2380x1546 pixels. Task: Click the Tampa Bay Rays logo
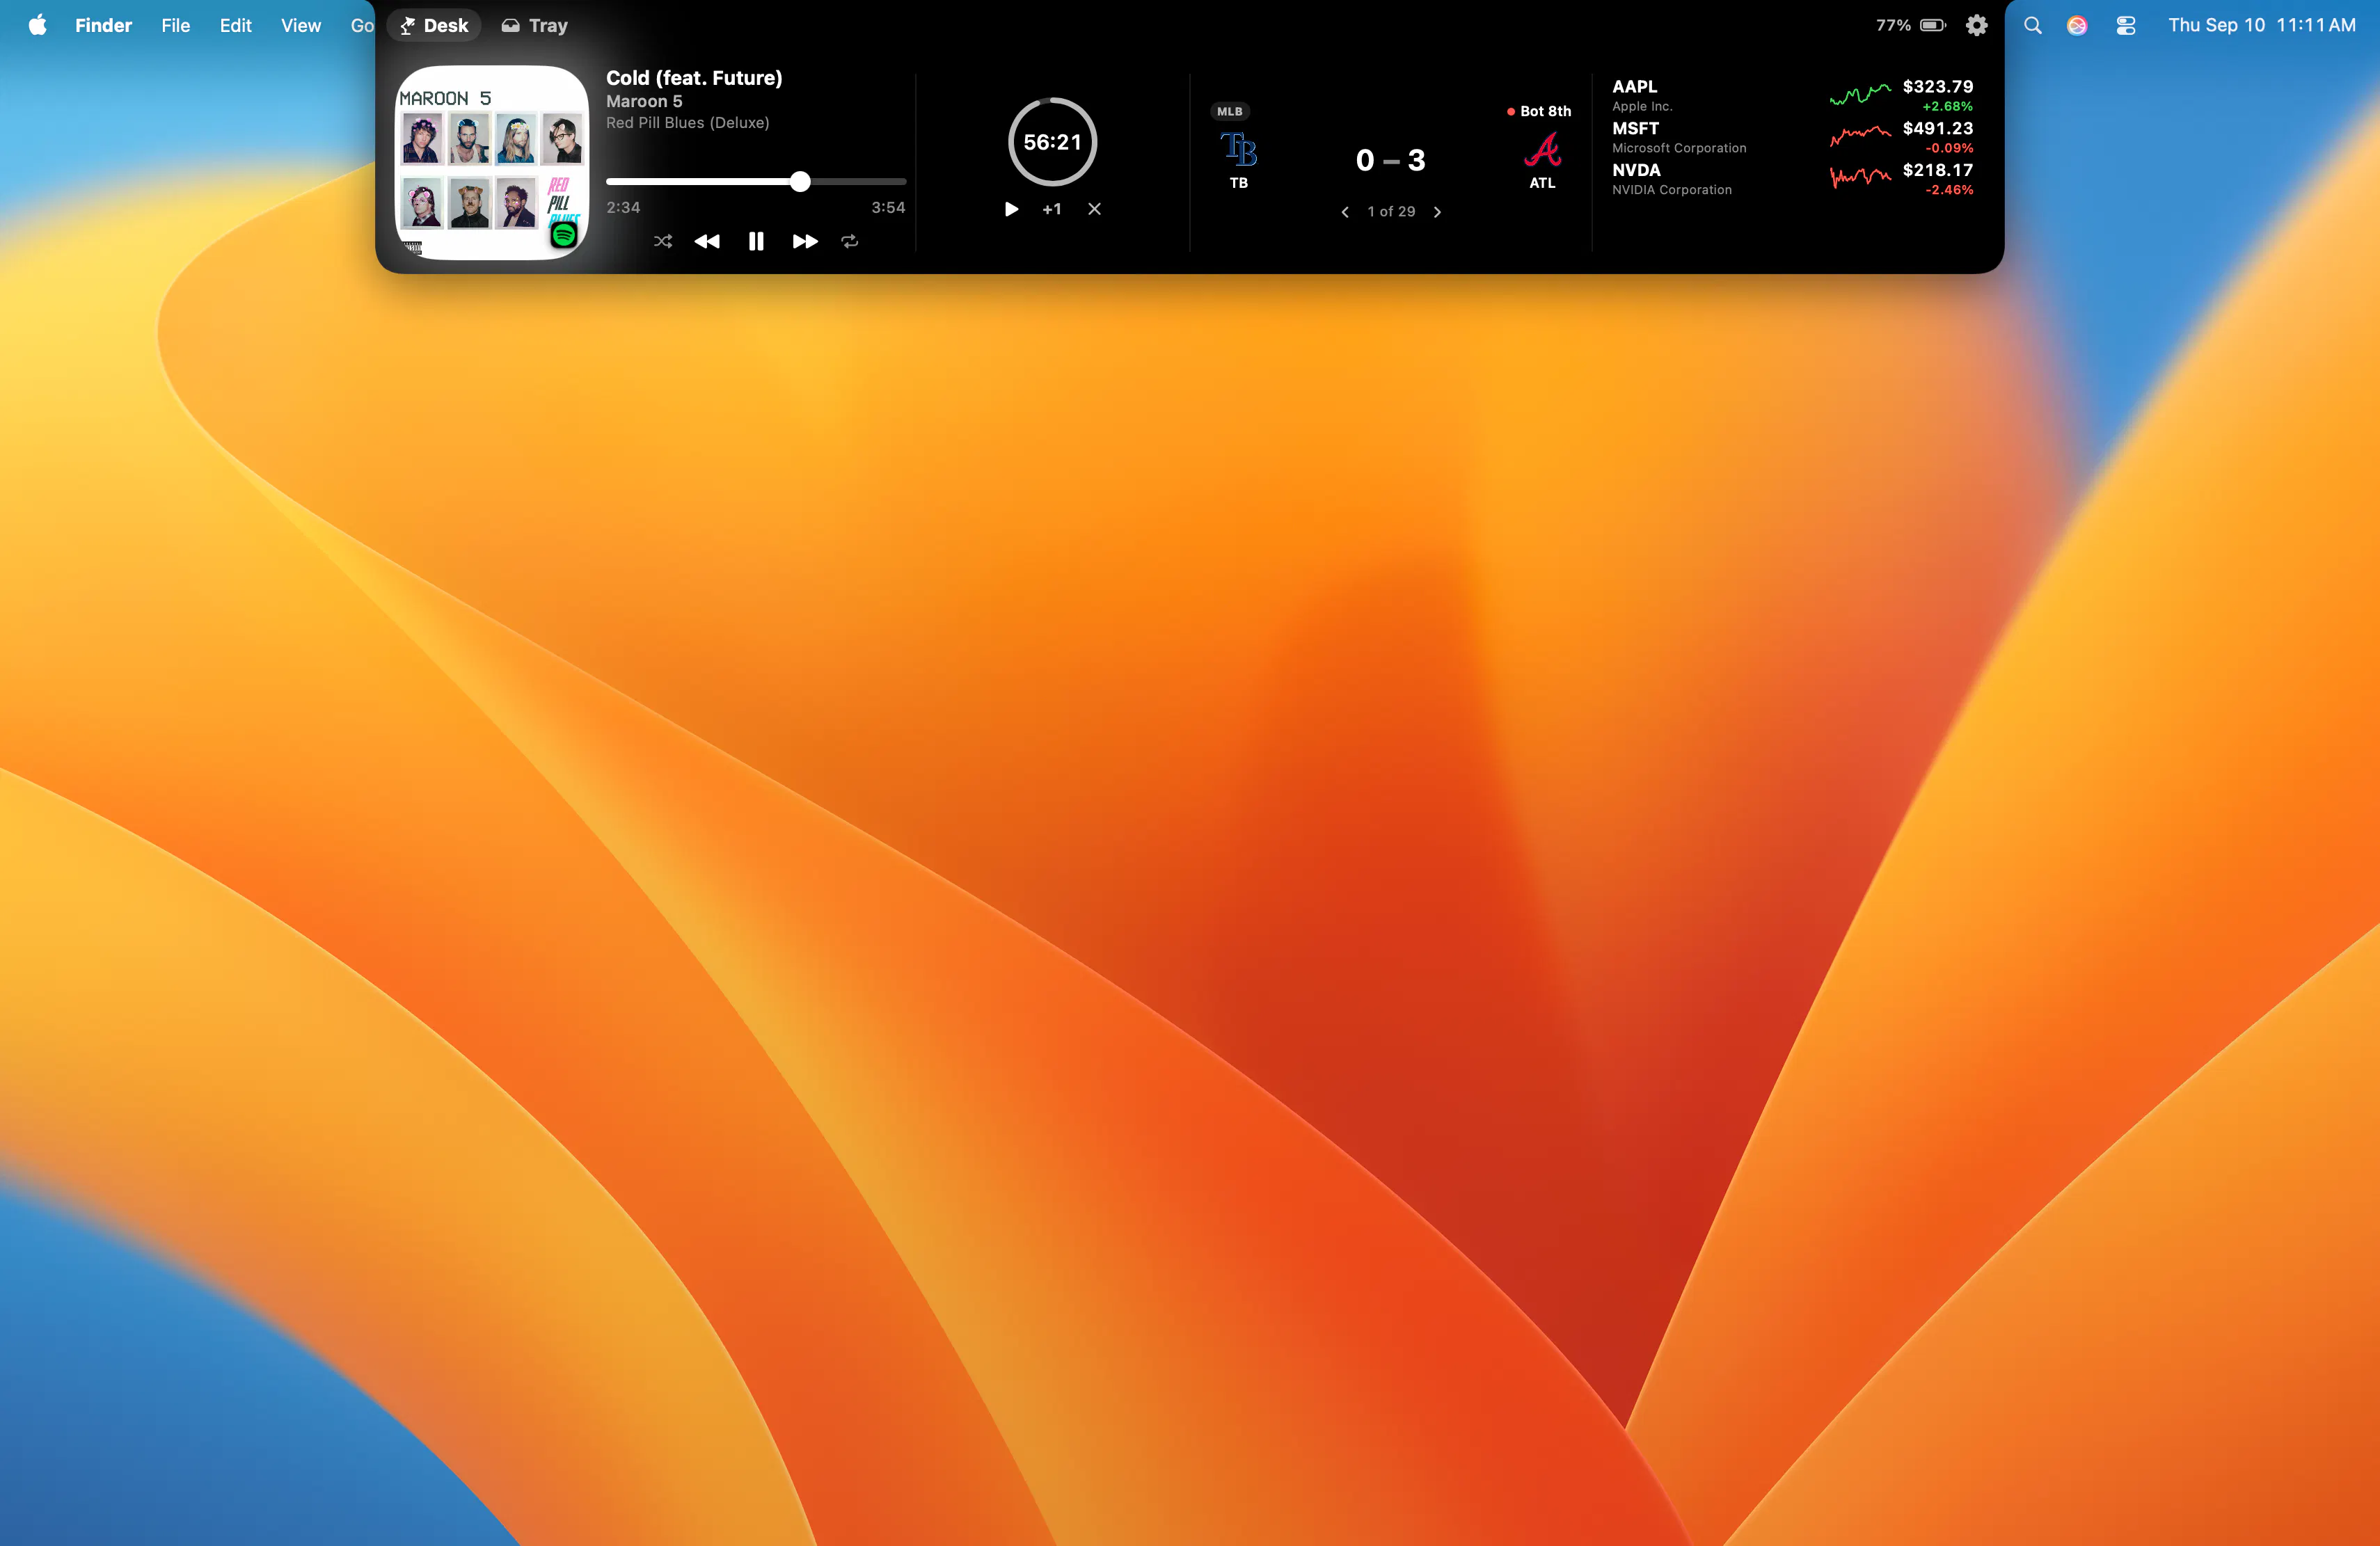click(1239, 150)
